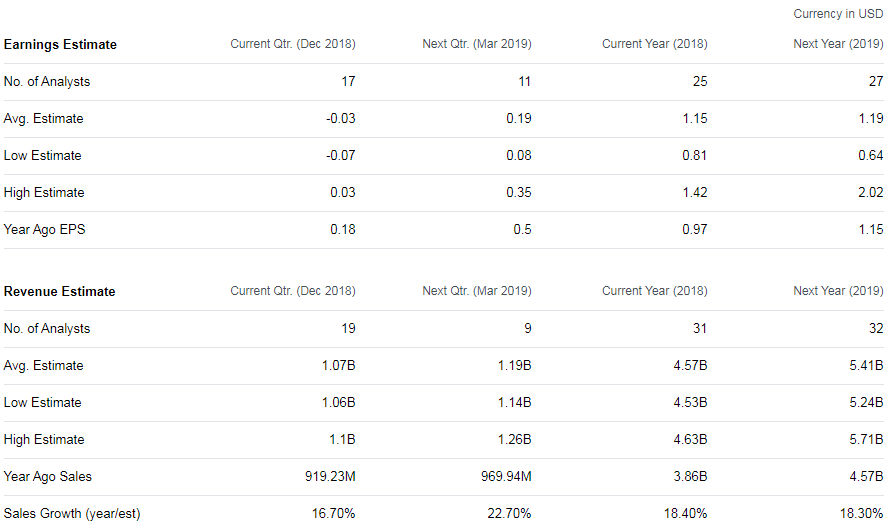Click Next Year (2019) earnings column header
The height and width of the screenshot is (529, 893).
pyautogui.click(x=838, y=44)
